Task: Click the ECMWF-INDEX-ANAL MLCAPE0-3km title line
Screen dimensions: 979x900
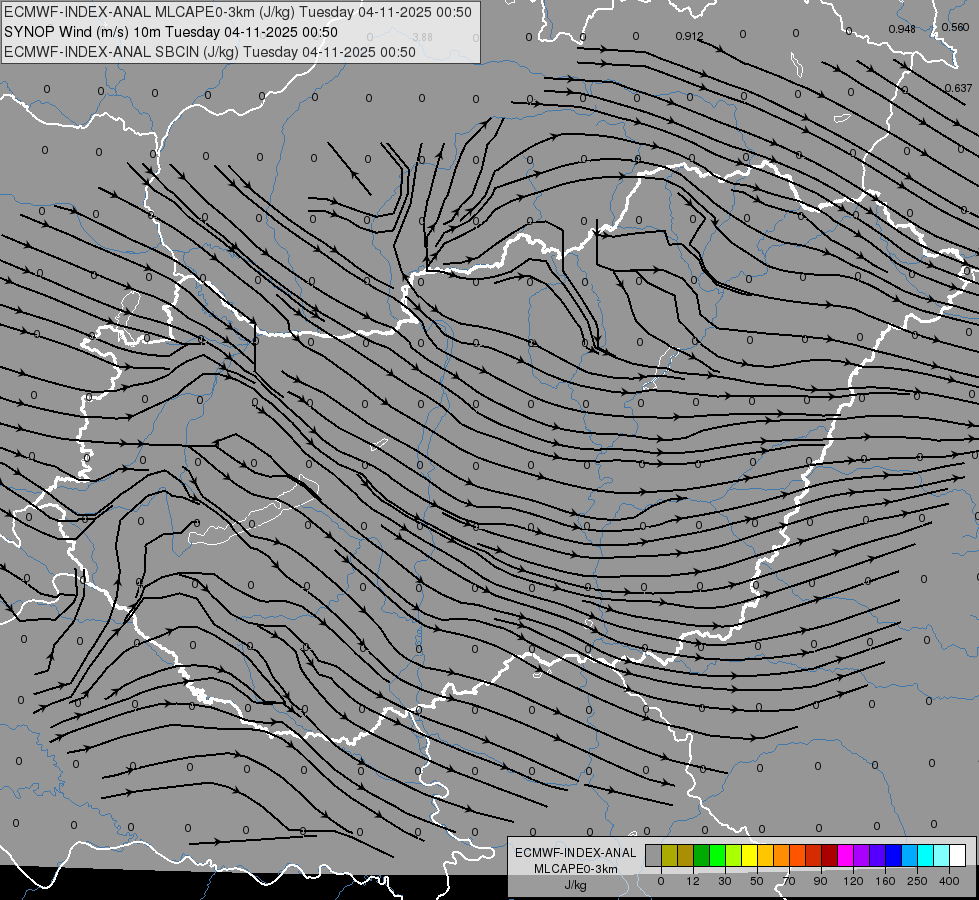Action: coord(237,12)
